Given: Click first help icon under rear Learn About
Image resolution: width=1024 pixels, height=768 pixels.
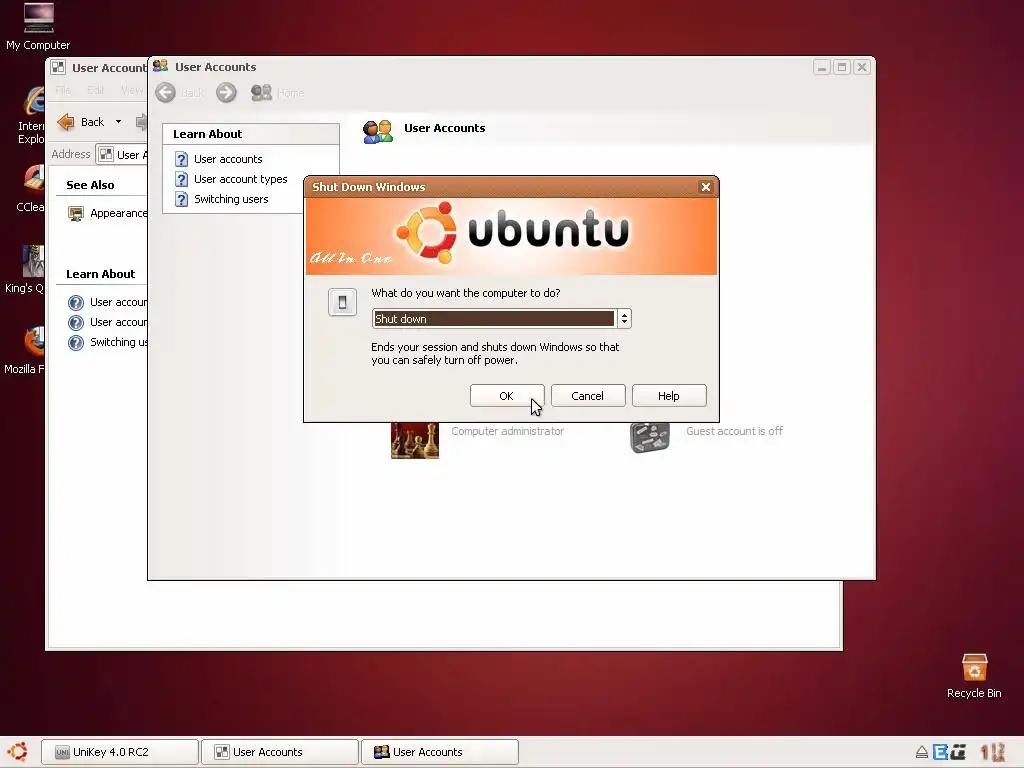Looking at the screenshot, I should click(76, 302).
